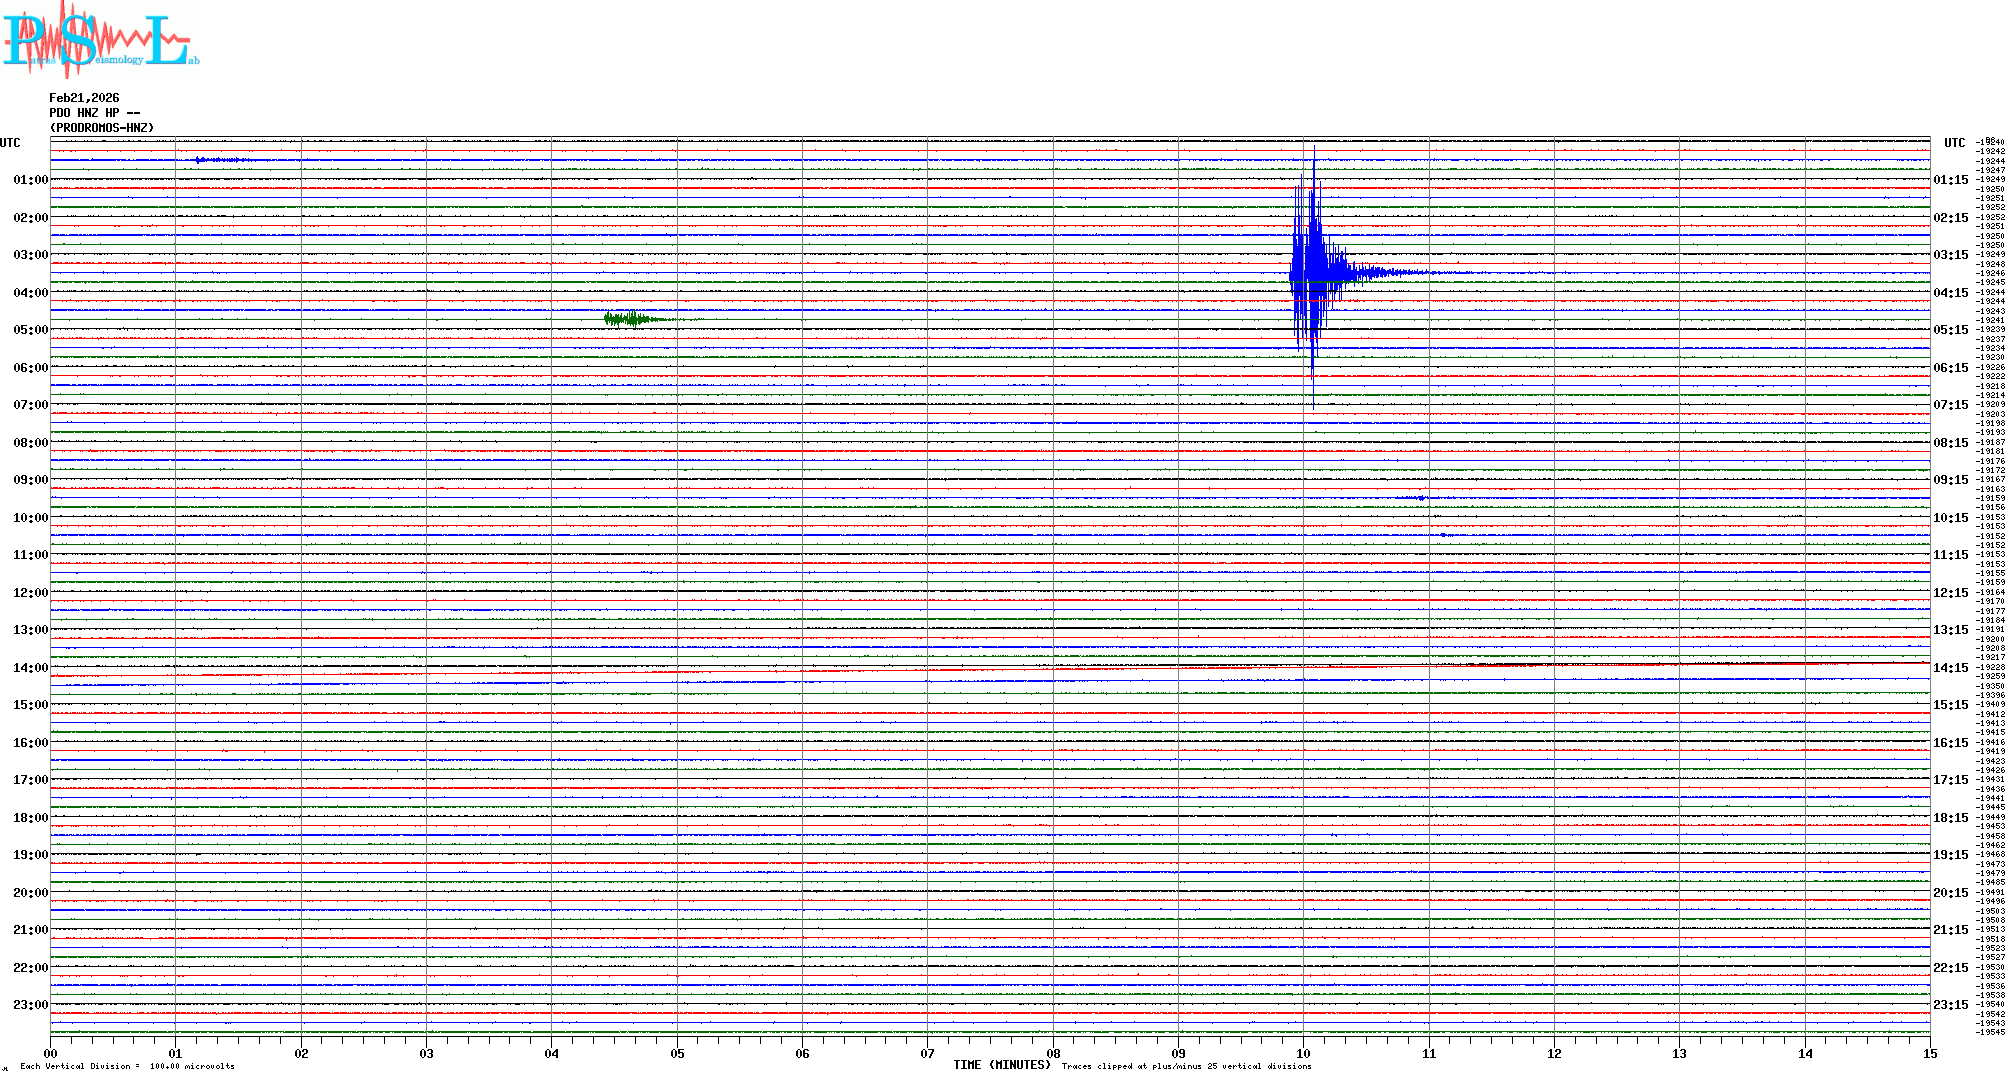Screen dimensions: 2010x1080
Task: Select the 20:15 time label on right
Action: [x=1950, y=893]
